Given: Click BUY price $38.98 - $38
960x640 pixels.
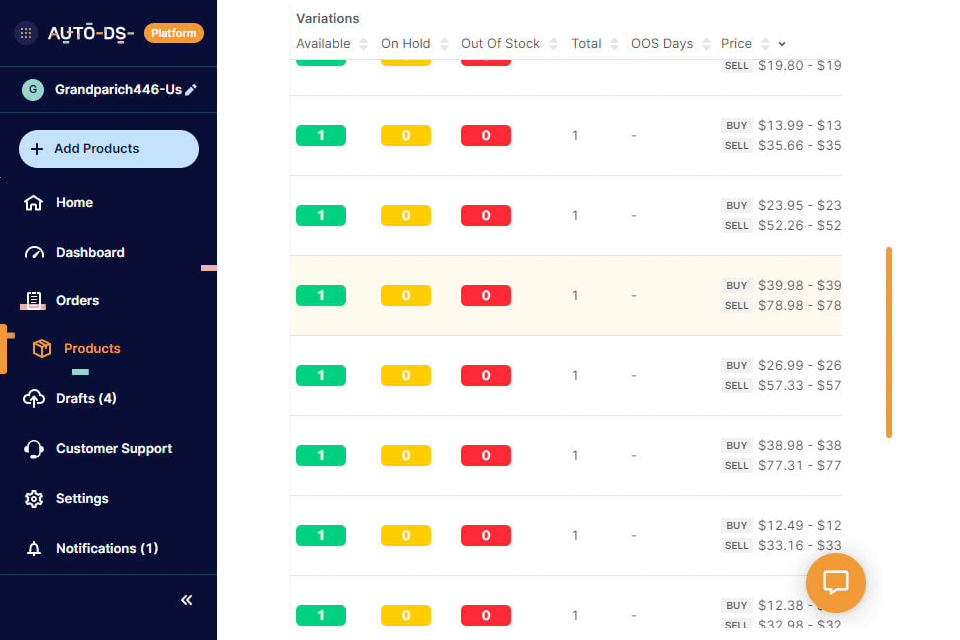Looking at the screenshot, I should coord(800,446).
